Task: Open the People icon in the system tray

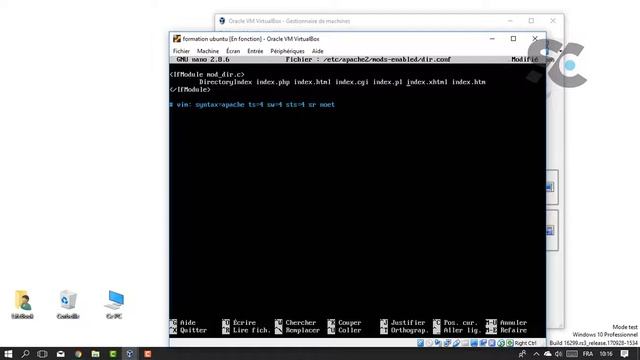Action: [522, 354]
